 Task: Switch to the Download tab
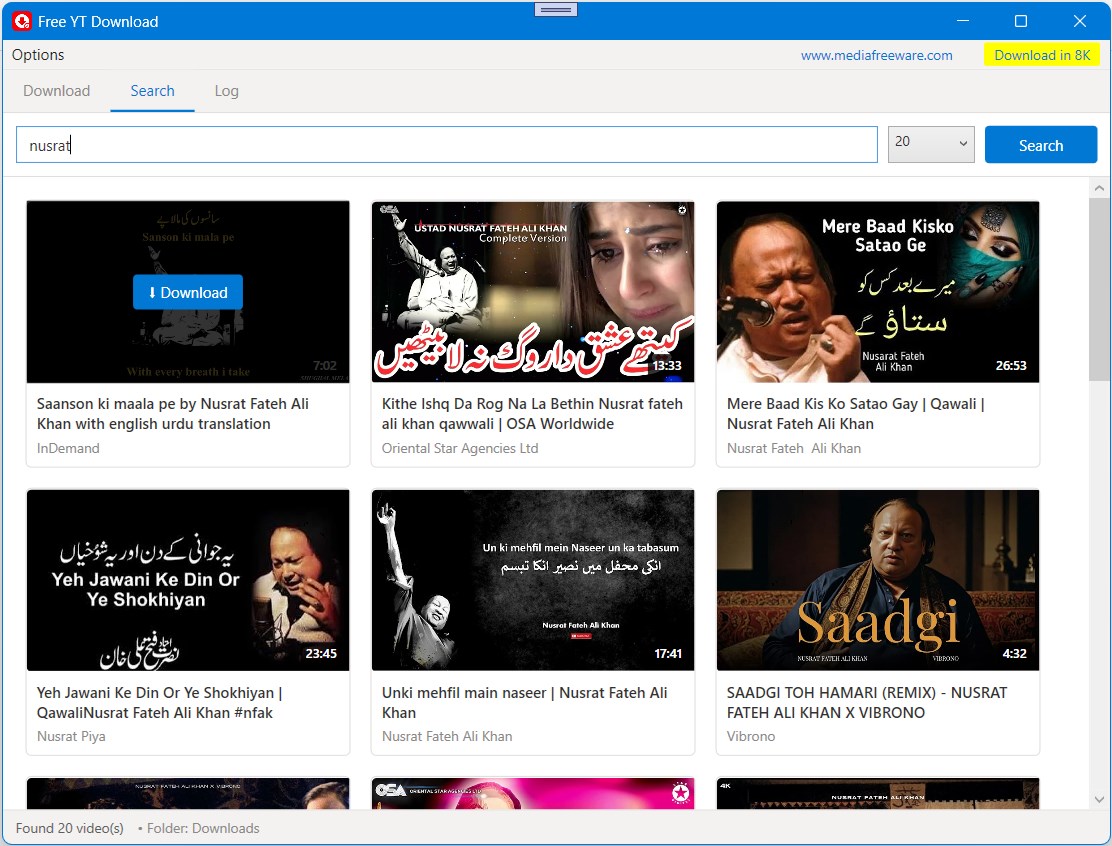[x=56, y=90]
